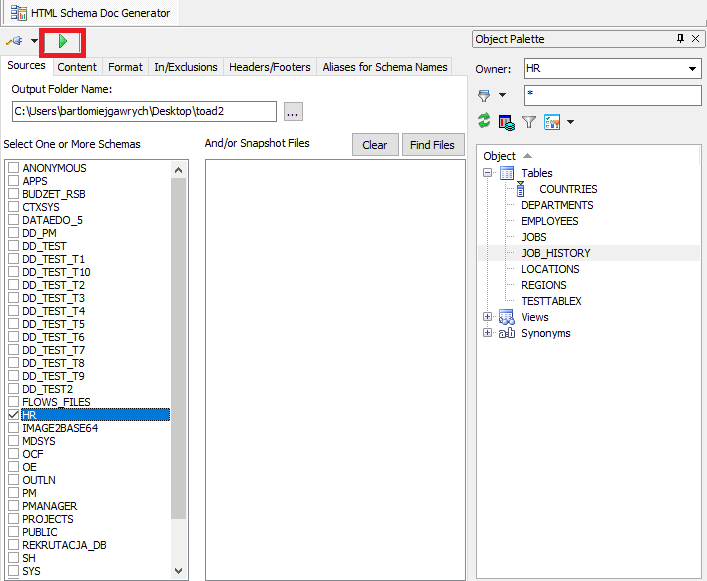Collapse the Tables tree node
707x581 pixels.
point(488,173)
